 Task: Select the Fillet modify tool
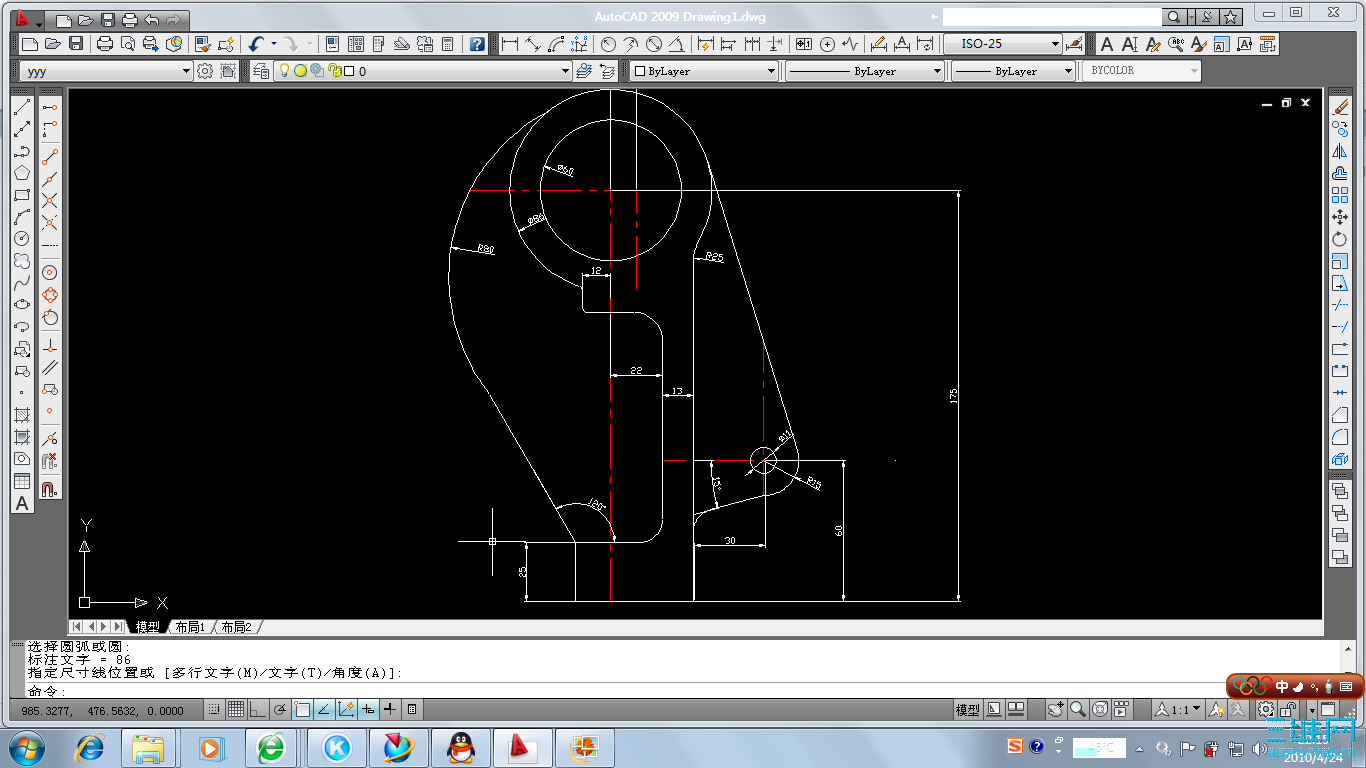coord(1340,437)
